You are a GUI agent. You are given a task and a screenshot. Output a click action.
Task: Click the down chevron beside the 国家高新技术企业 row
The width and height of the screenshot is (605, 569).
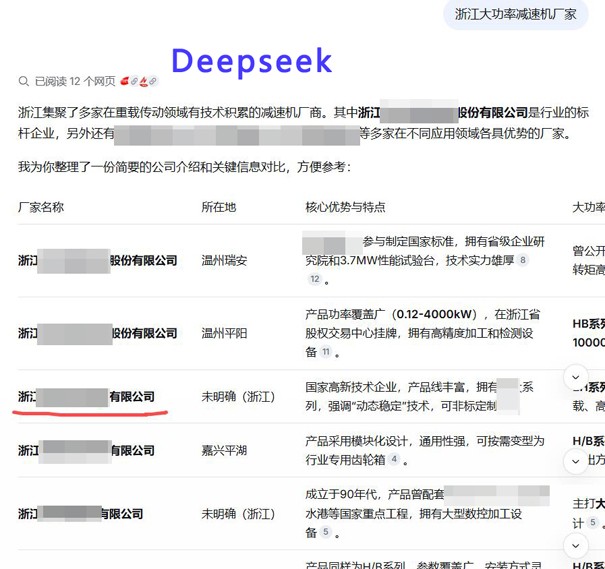pos(575,377)
